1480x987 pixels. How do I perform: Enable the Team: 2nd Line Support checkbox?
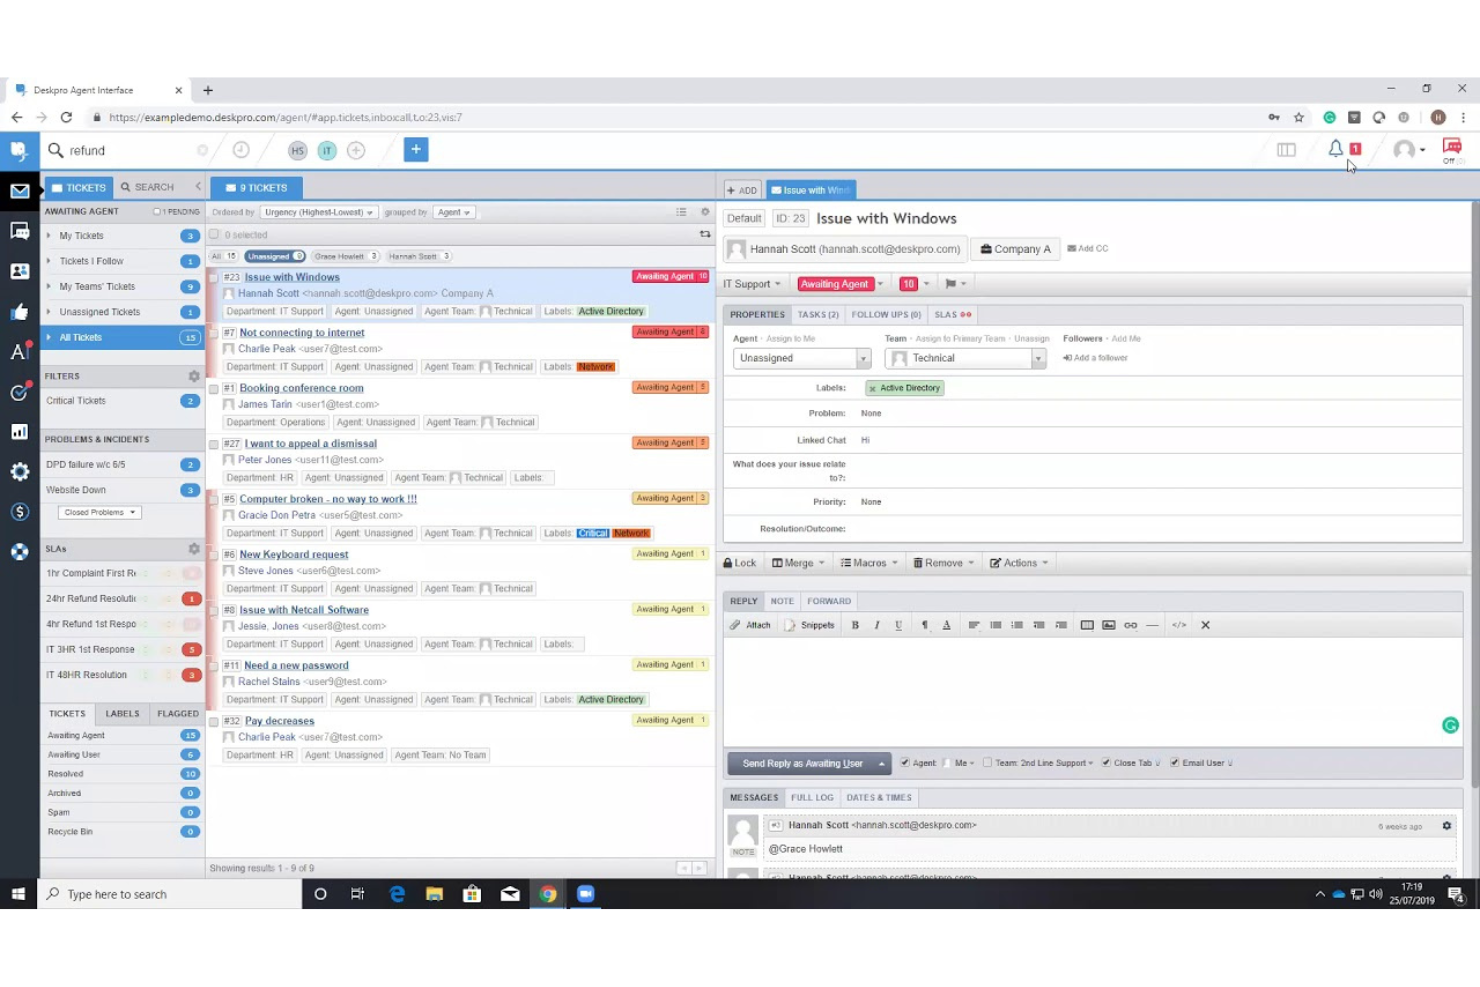click(x=988, y=762)
